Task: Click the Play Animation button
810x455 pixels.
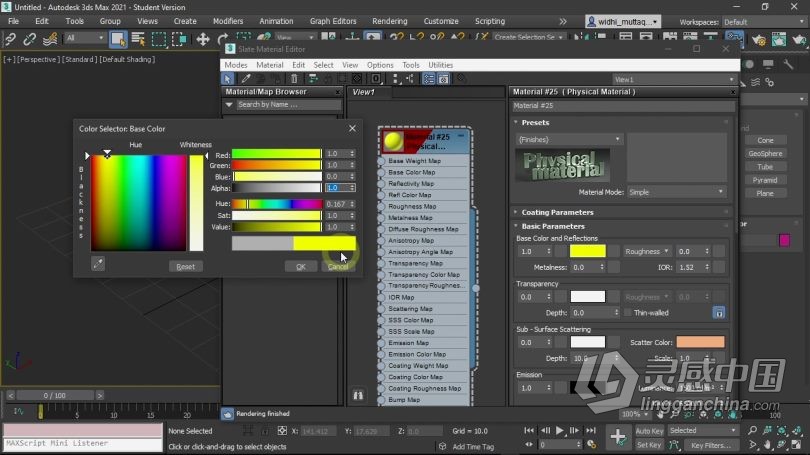Action: tap(559, 430)
